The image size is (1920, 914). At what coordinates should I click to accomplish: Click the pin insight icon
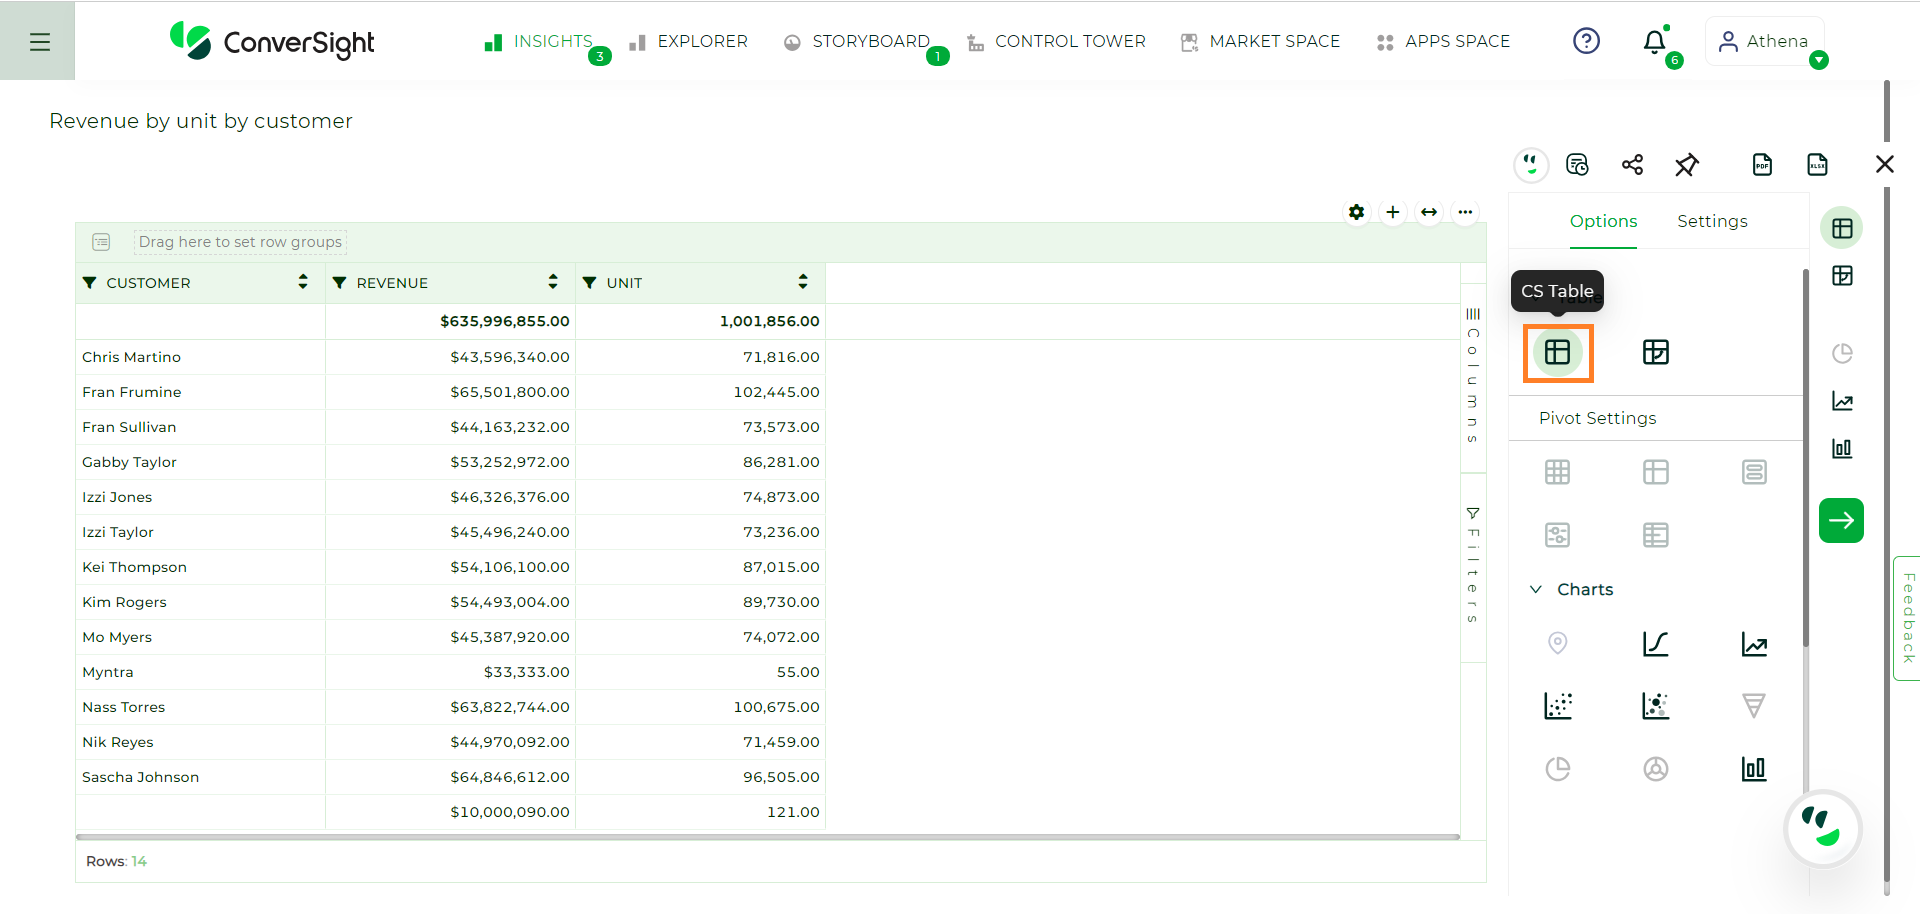click(x=1687, y=165)
